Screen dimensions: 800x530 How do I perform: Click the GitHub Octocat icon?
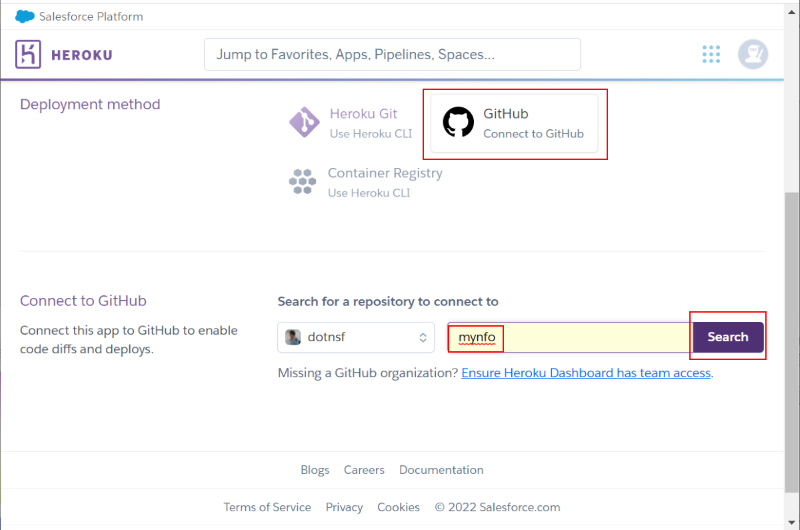pos(458,122)
